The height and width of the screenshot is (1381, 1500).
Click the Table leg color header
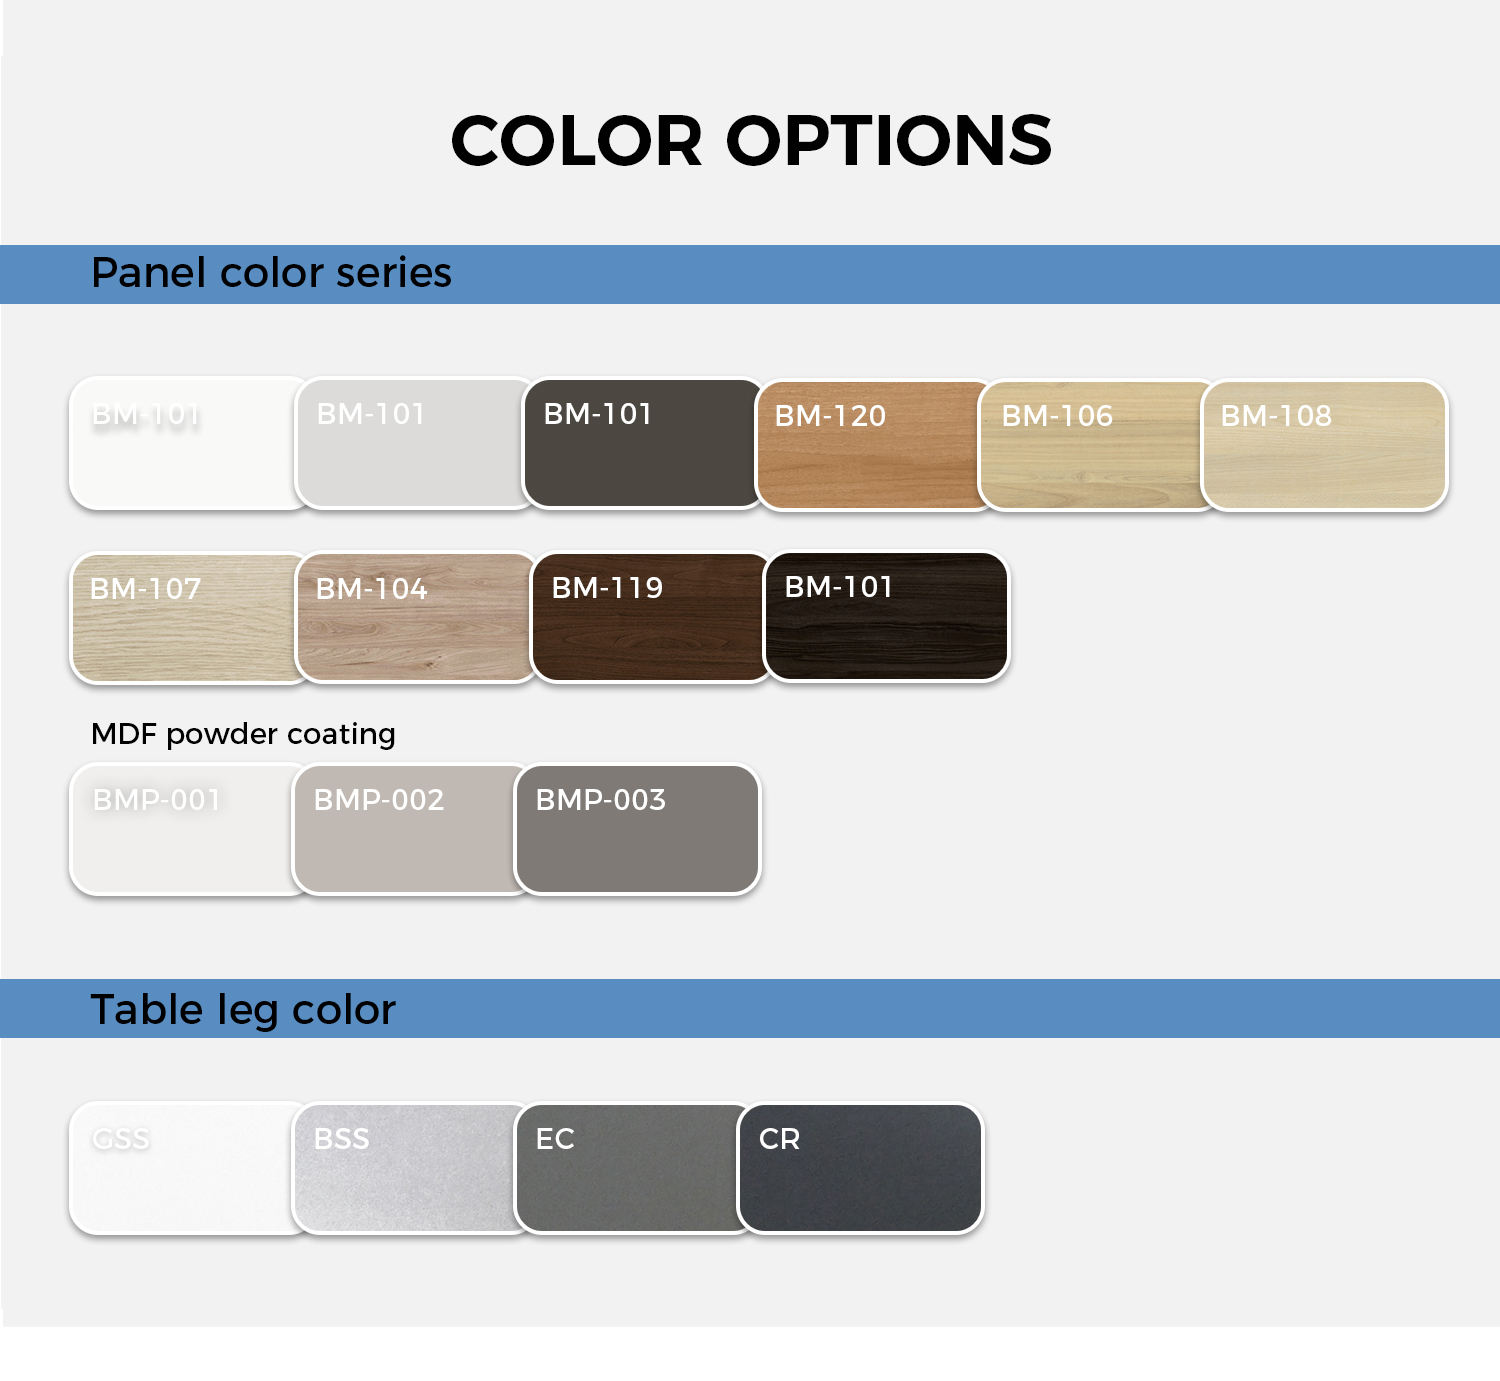click(x=243, y=1010)
